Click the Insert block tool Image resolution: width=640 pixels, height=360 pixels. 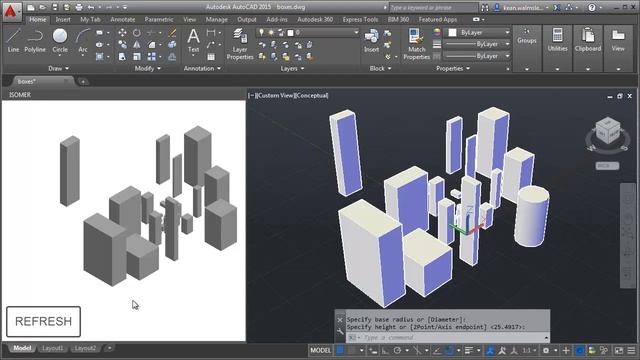[371, 41]
